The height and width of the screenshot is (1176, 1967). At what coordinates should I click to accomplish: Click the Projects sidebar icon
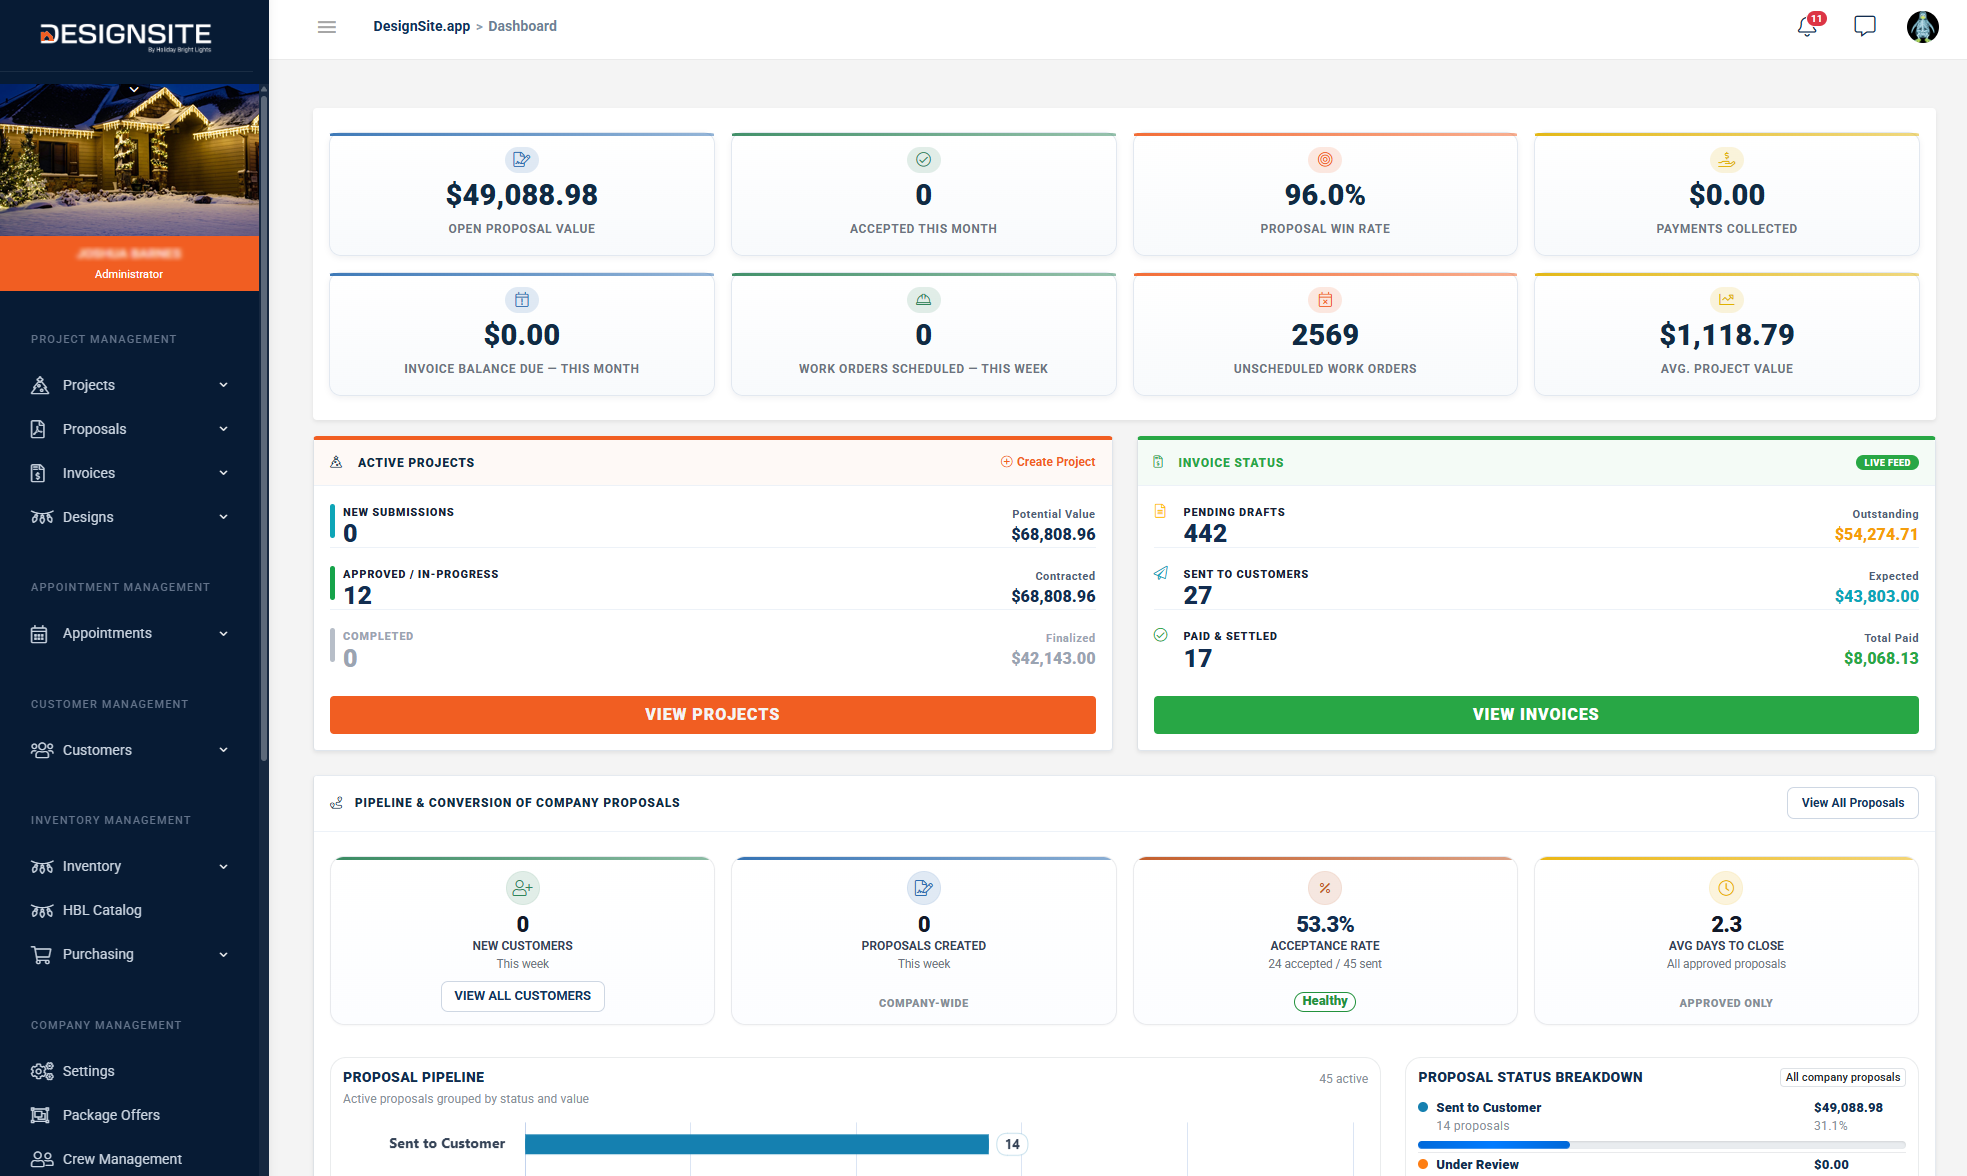[40, 385]
